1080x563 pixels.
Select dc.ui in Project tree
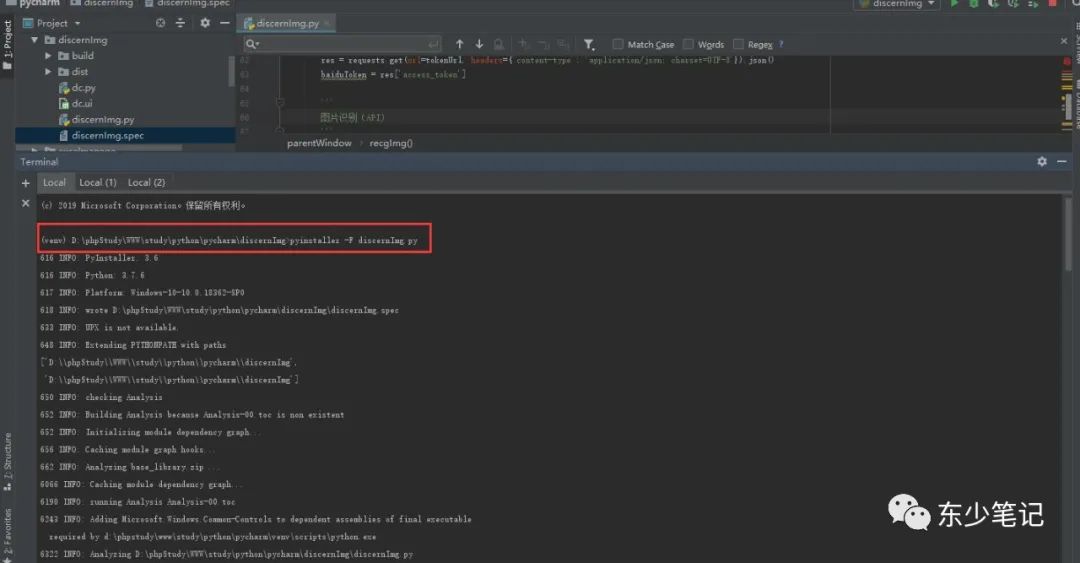81,104
